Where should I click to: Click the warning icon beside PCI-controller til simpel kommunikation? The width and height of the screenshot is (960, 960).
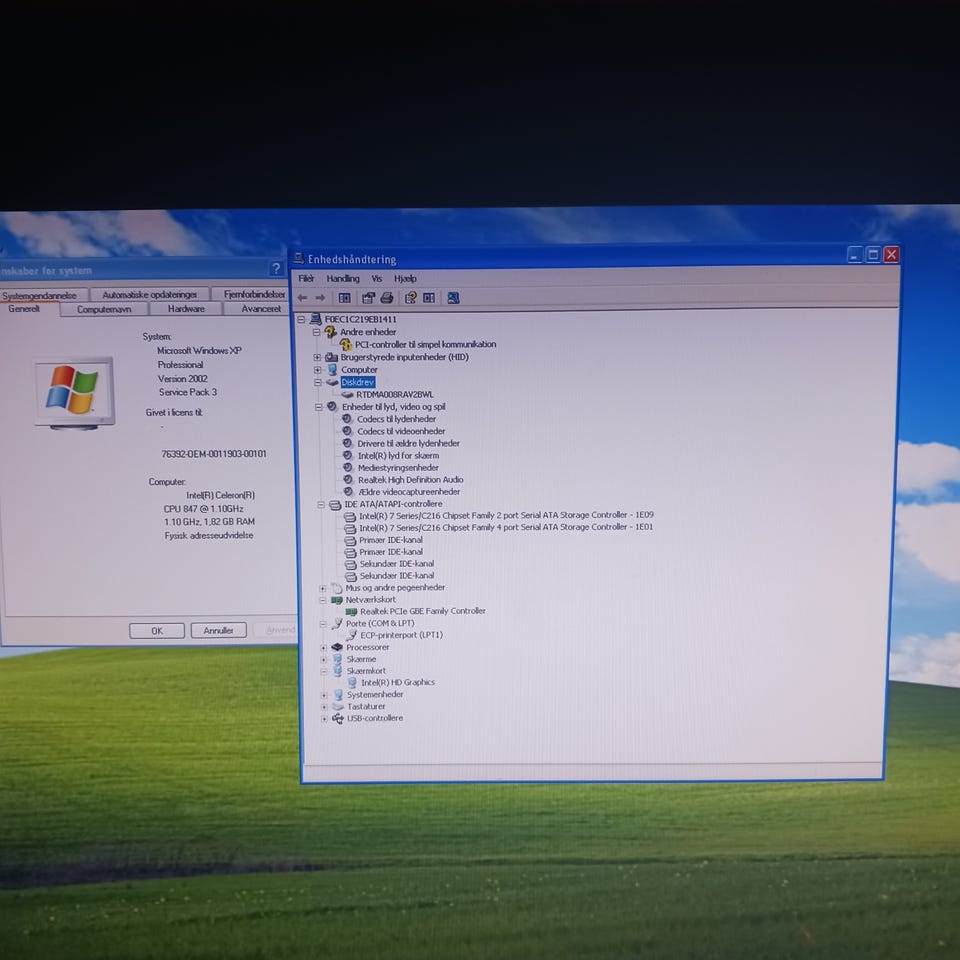click(346, 345)
